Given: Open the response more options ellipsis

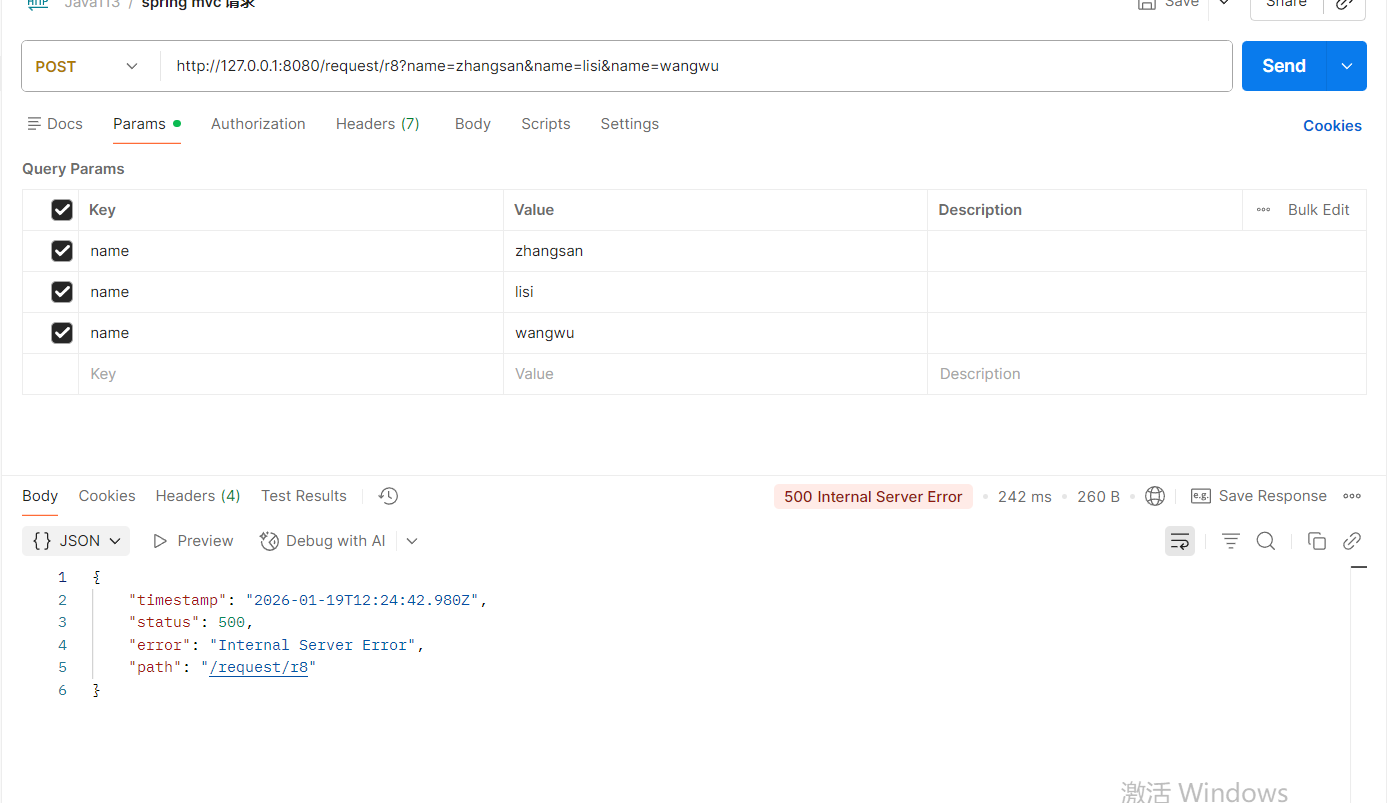Looking at the screenshot, I should [x=1352, y=496].
